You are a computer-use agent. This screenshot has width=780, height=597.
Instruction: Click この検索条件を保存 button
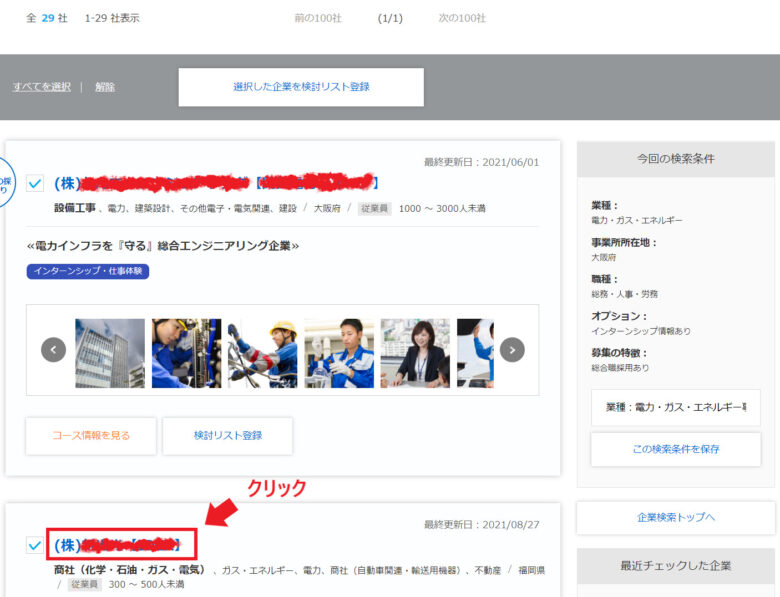(x=676, y=449)
